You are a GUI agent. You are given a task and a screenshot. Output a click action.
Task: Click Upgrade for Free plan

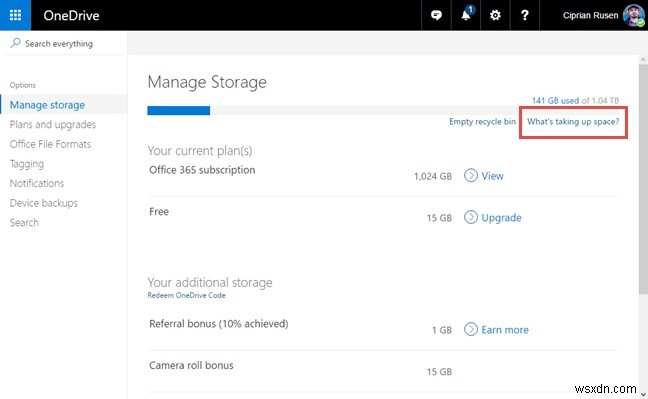tap(501, 217)
